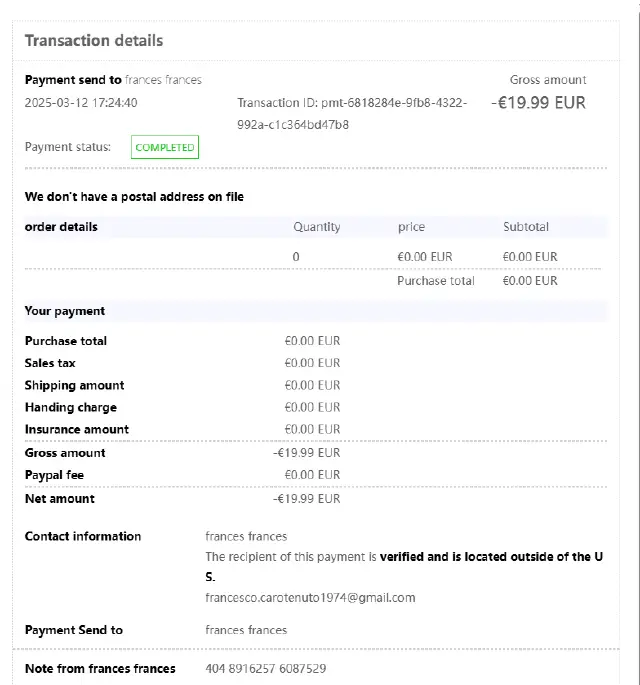Click the Shipping amount row label
The width and height of the screenshot is (640, 685).
tap(75, 385)
